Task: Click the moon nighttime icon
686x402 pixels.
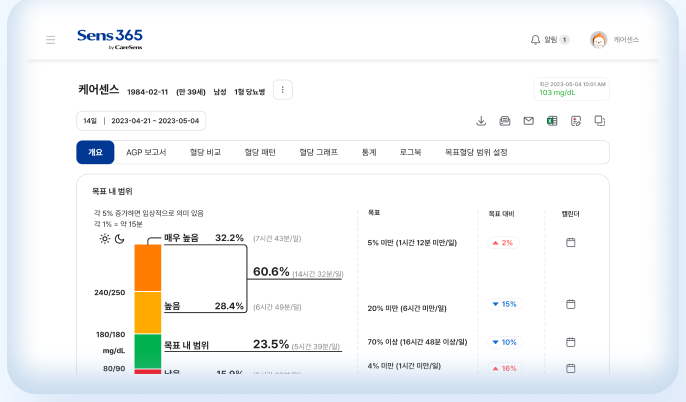Action: point(119,239)
